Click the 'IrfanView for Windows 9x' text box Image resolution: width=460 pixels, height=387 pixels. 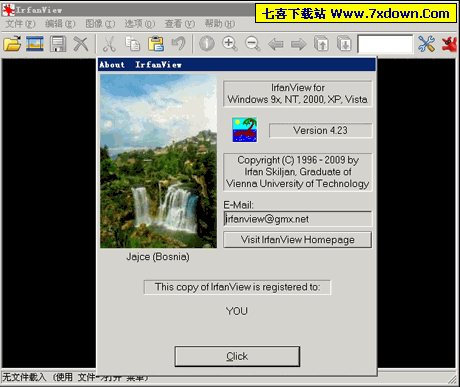pyautogui.click(x=297, y=94)
